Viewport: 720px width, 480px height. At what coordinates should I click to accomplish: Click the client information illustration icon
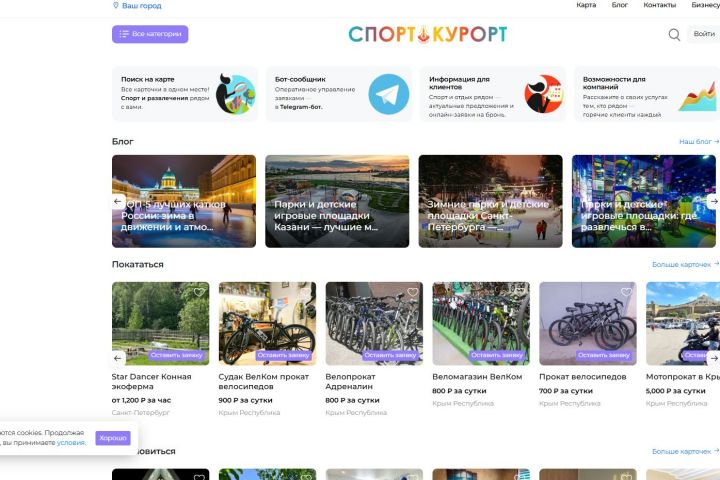pos(543,94)
